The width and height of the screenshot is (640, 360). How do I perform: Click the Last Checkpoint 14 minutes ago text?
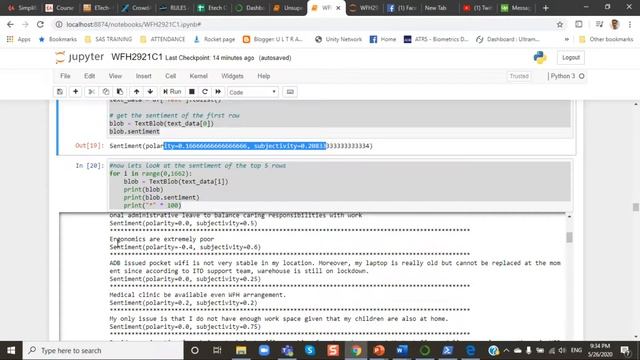(x=209, y=58)
